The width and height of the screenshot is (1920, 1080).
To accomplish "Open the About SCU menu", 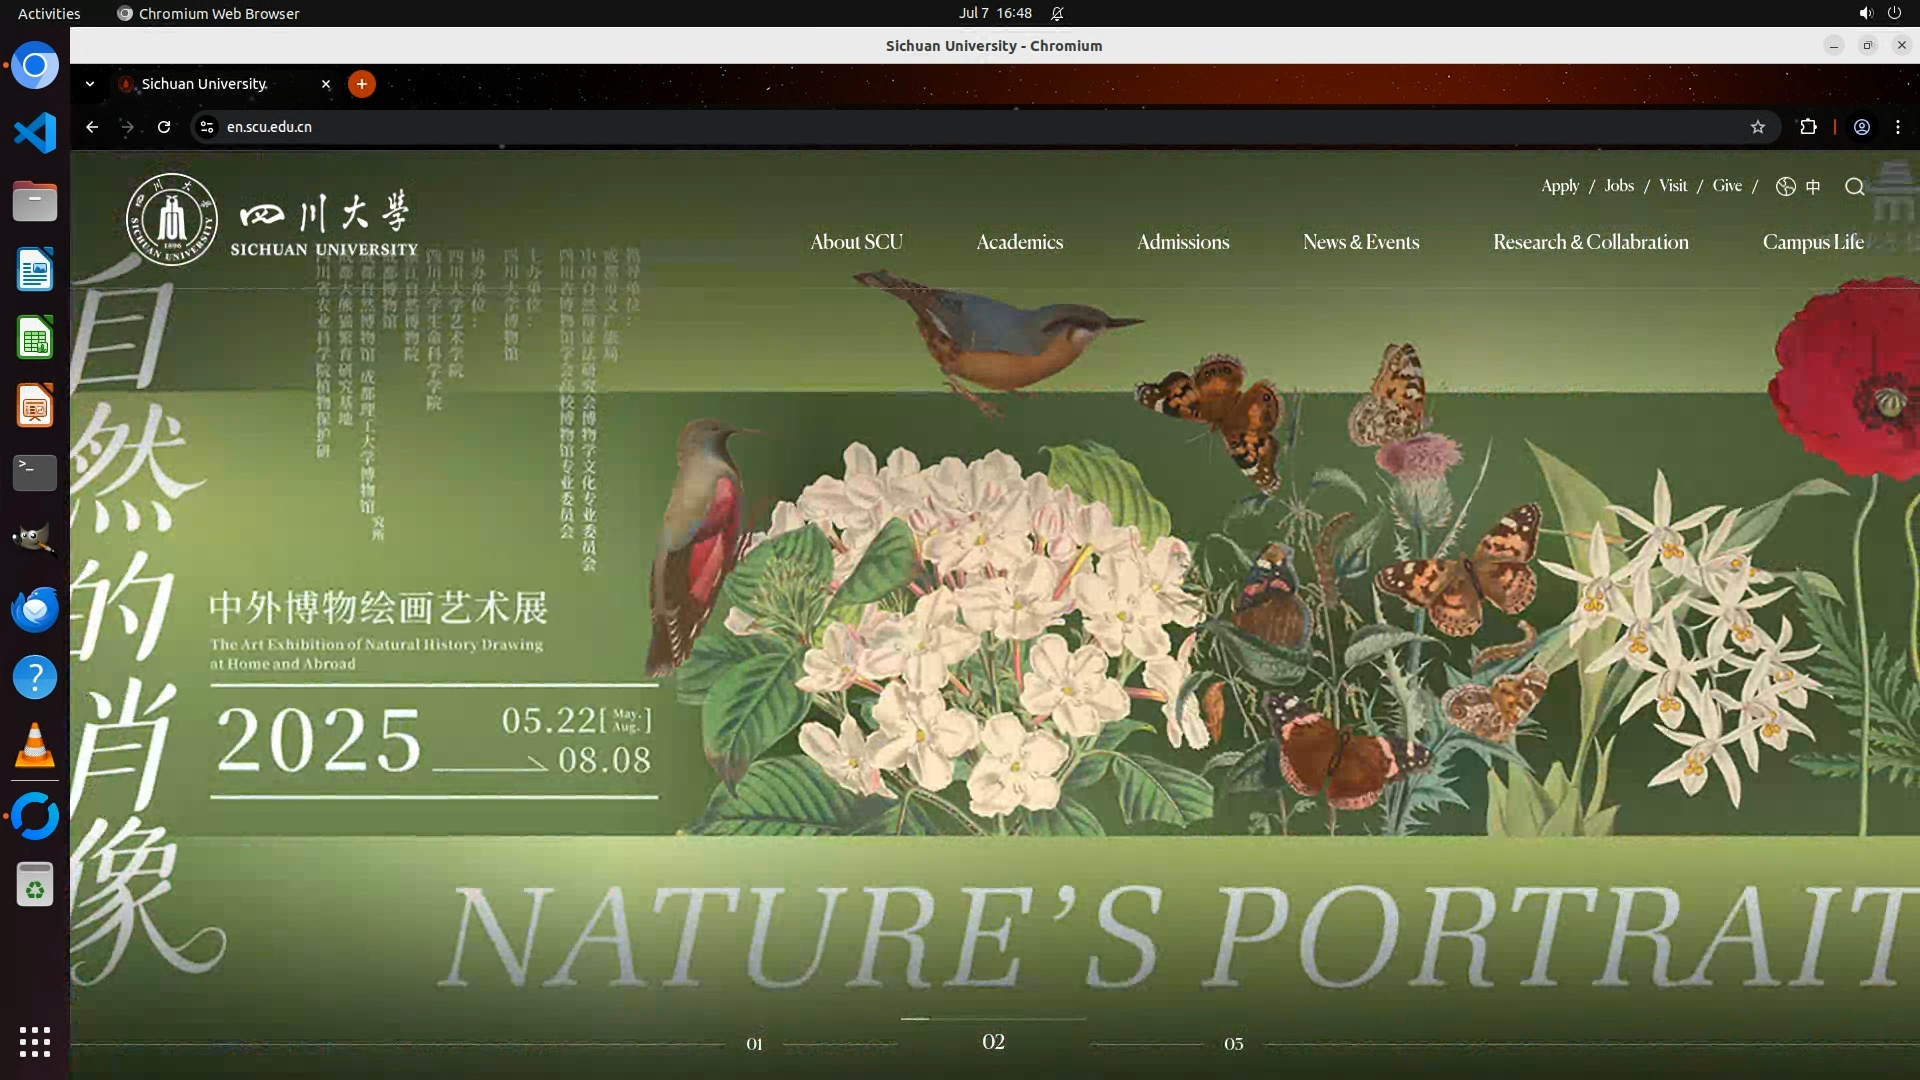I will click(x=856, y=242).
